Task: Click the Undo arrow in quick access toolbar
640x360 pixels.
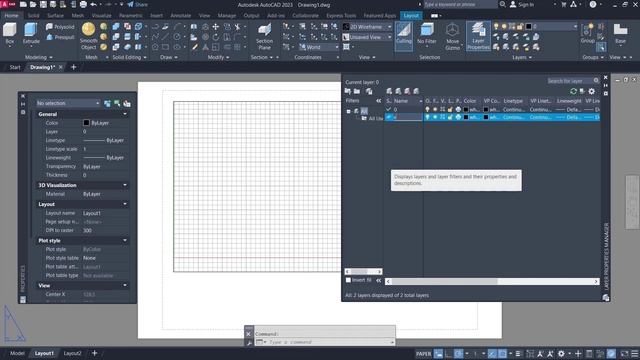Action: 93,4
